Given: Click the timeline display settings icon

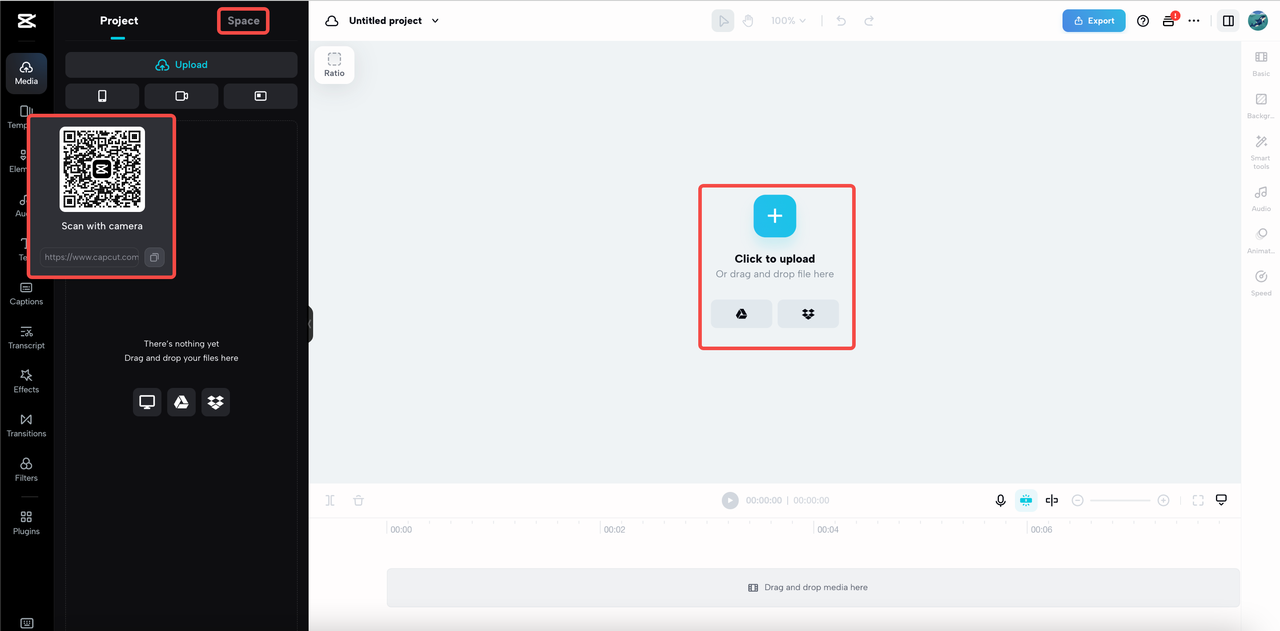Looking at the screenshot, I should pos(1222,500).
